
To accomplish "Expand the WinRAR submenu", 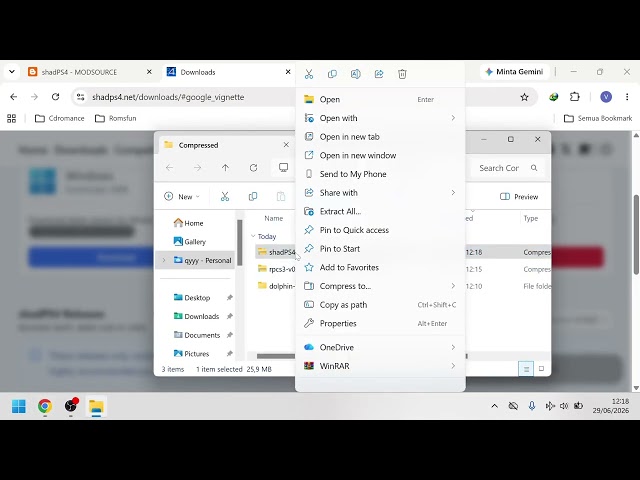I will tap(380, 366).
